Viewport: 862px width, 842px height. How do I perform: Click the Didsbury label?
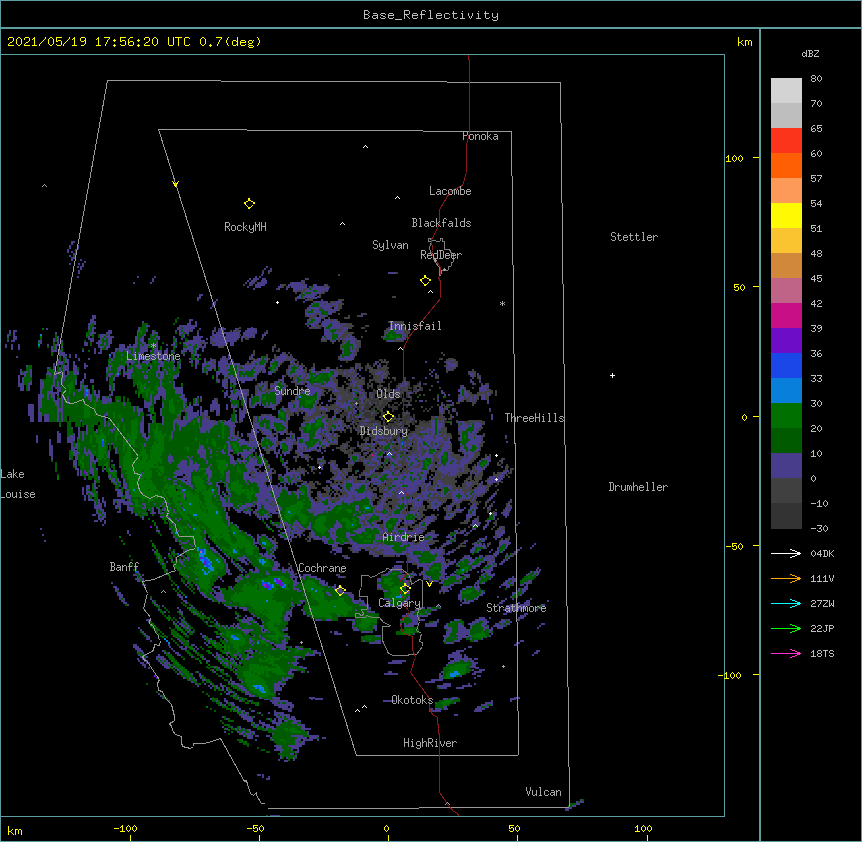(384, 431)
